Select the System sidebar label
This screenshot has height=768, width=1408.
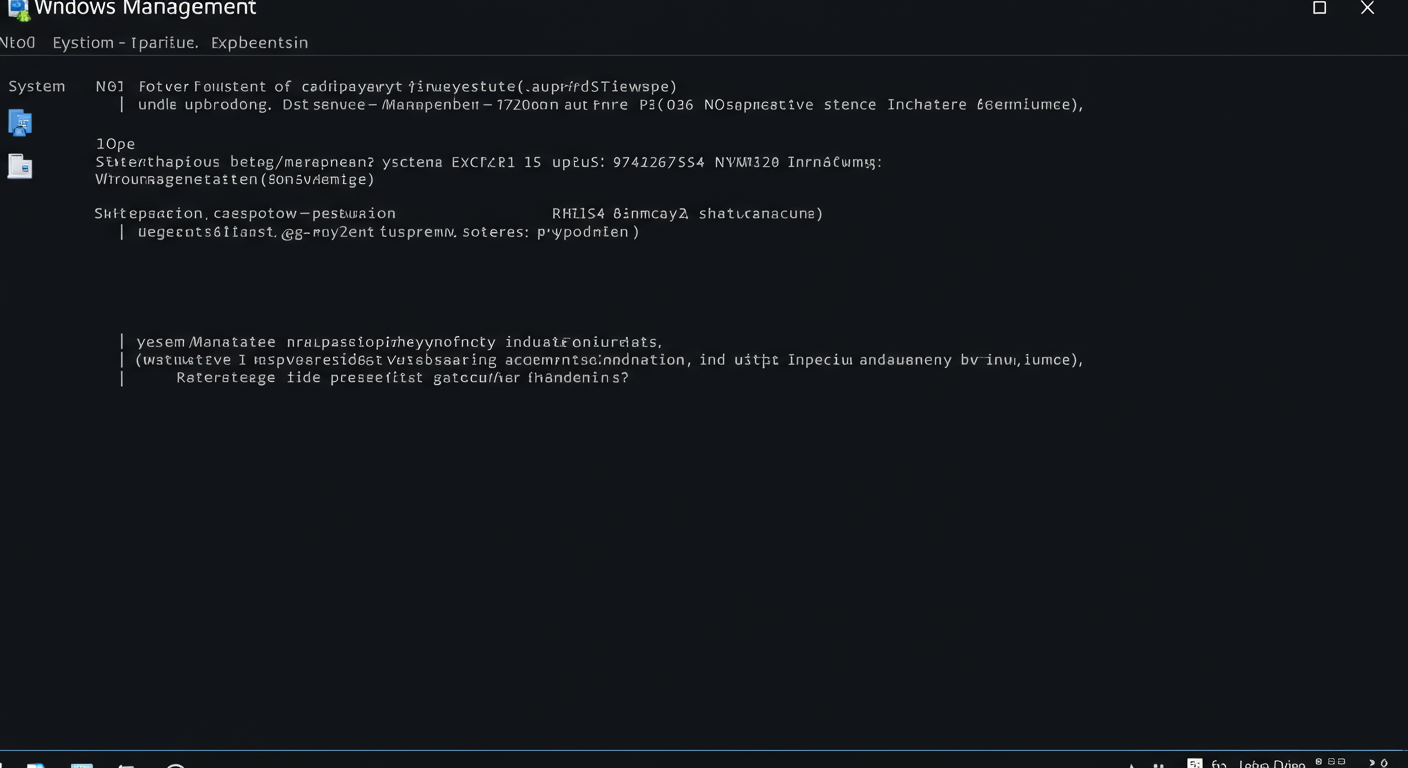pyautogui.click(x=37, y=87)
